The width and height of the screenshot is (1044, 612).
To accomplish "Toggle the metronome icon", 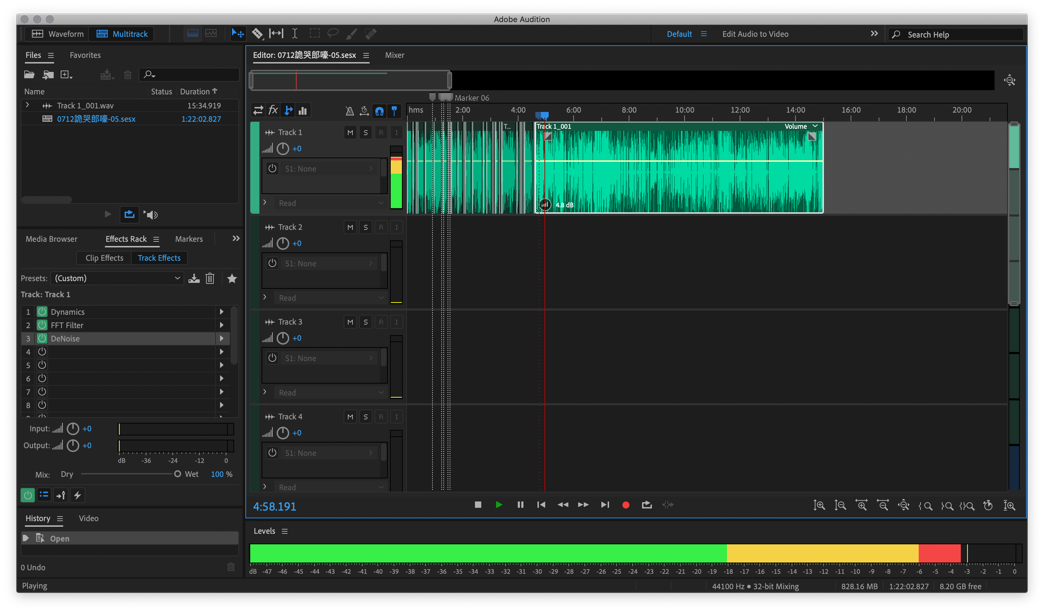I will click(350, 111).
